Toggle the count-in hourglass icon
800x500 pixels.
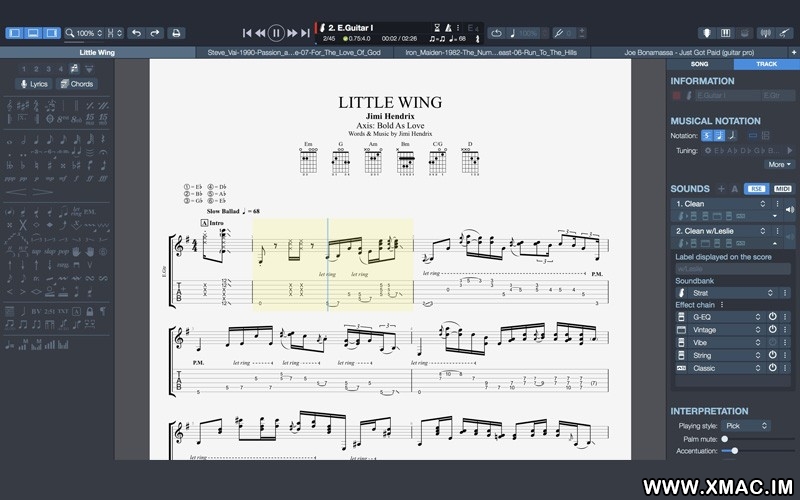point(437,28)
